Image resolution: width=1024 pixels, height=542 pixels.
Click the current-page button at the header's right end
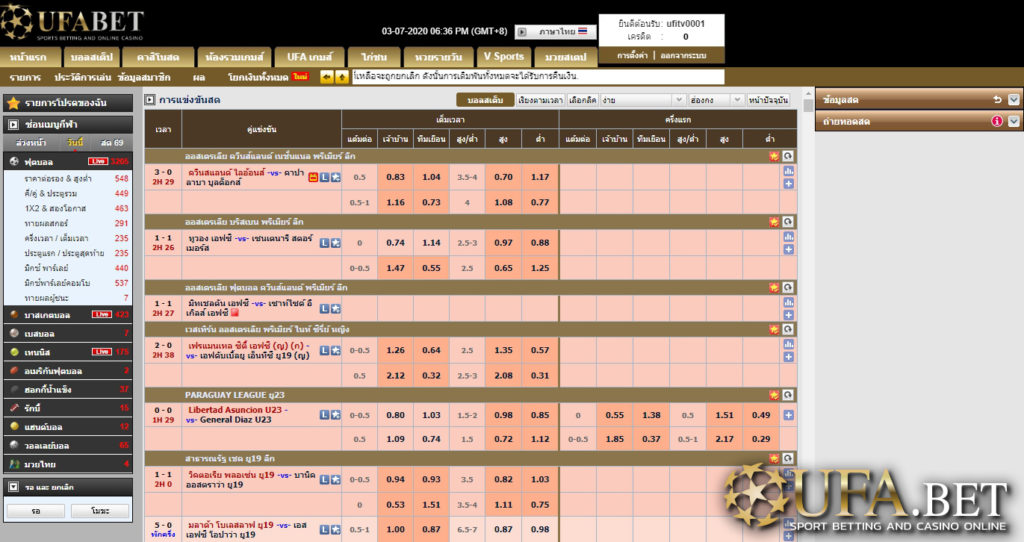point(768,100)
